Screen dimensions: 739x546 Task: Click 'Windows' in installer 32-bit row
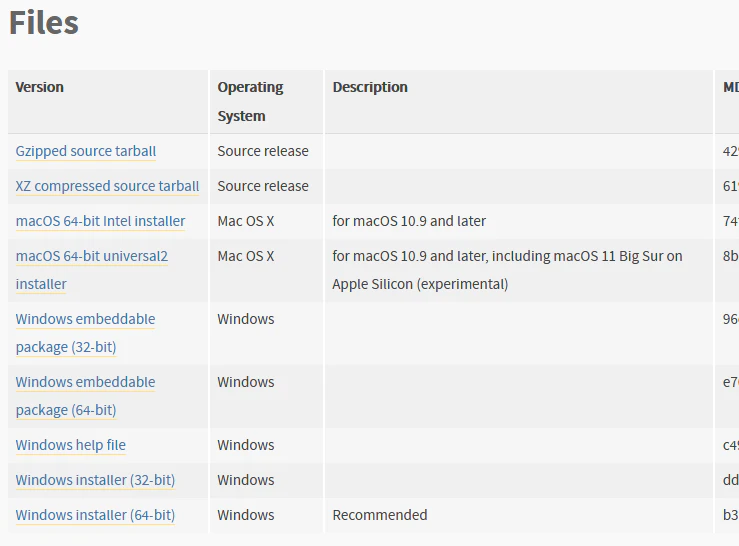(x=246, y=480)
